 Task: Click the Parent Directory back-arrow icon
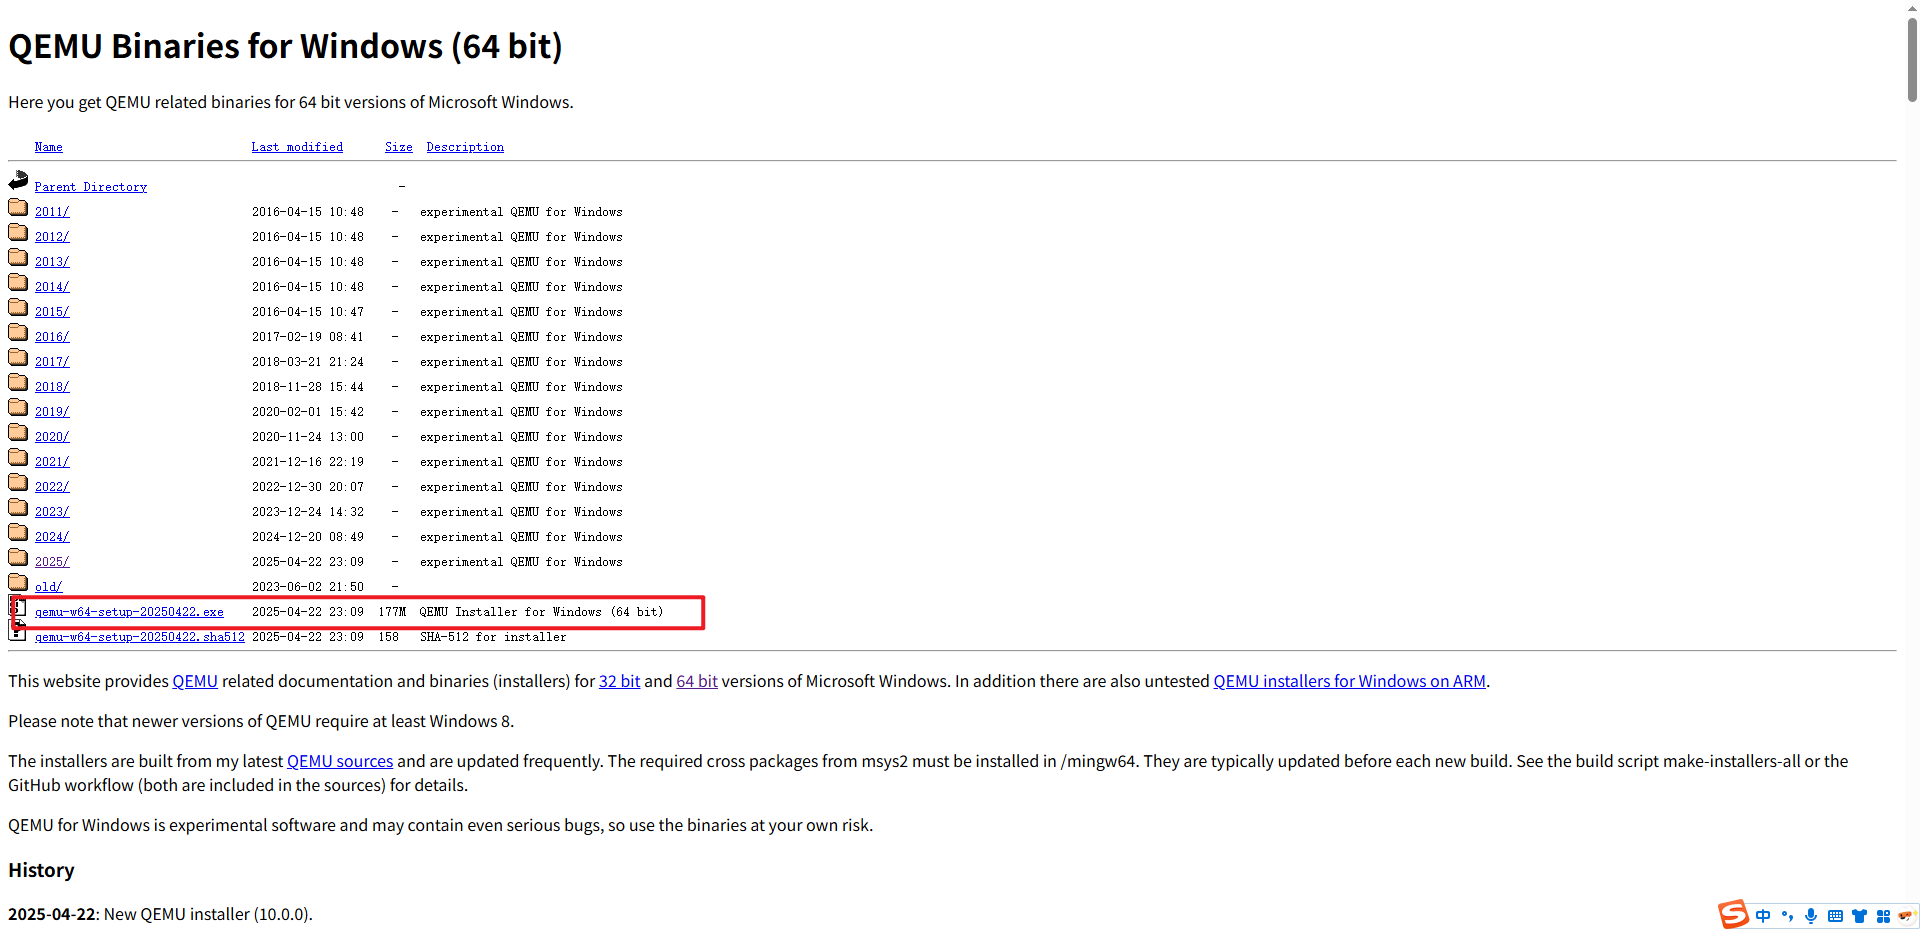(18, 181)
